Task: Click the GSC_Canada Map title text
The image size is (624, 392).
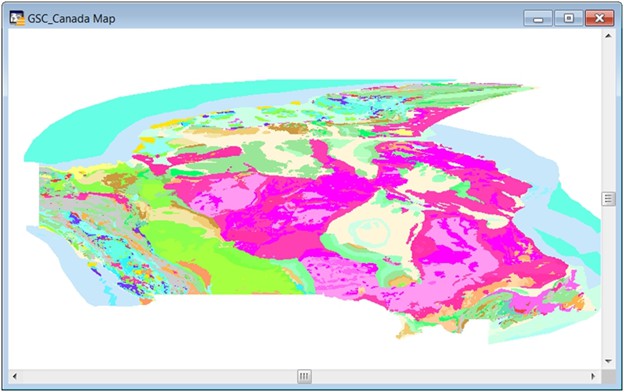Action: 71,19
